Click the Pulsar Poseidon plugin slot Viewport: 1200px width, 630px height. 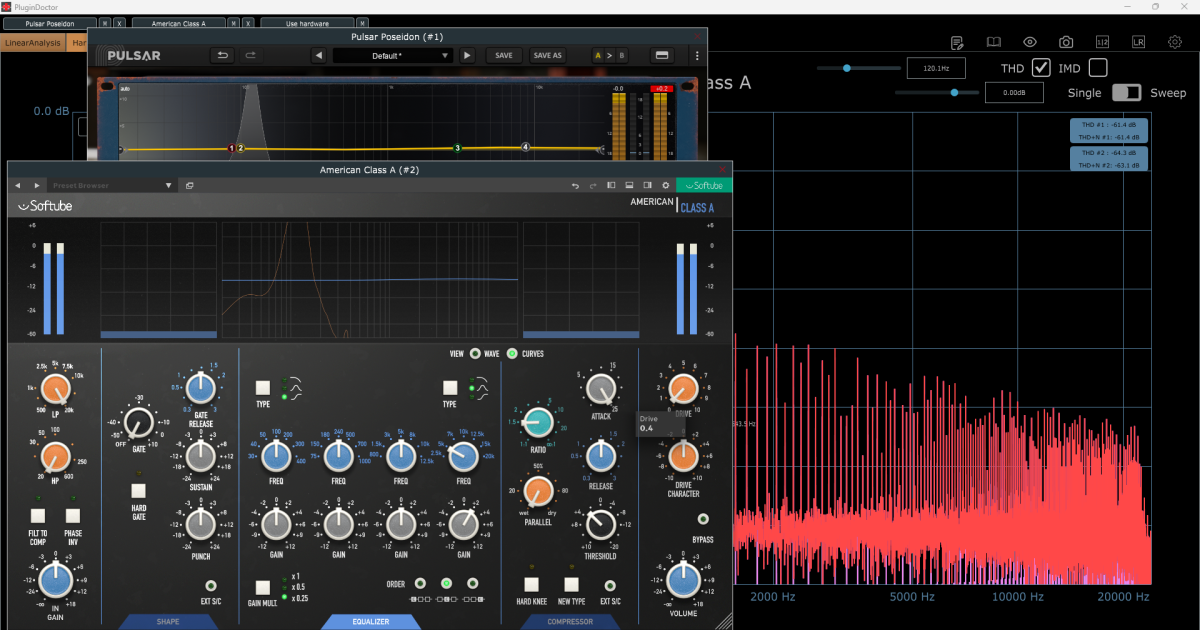49,22
